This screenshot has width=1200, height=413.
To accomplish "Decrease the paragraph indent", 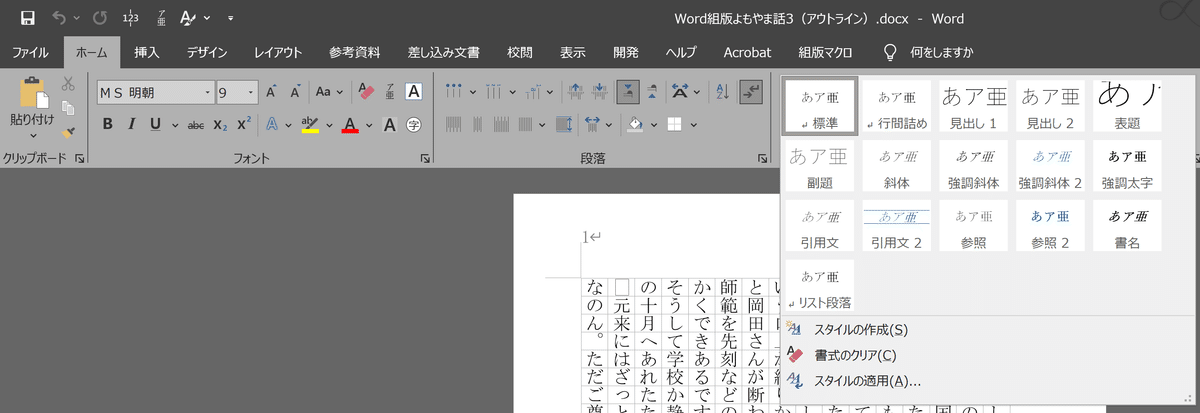I will (576, 92).
